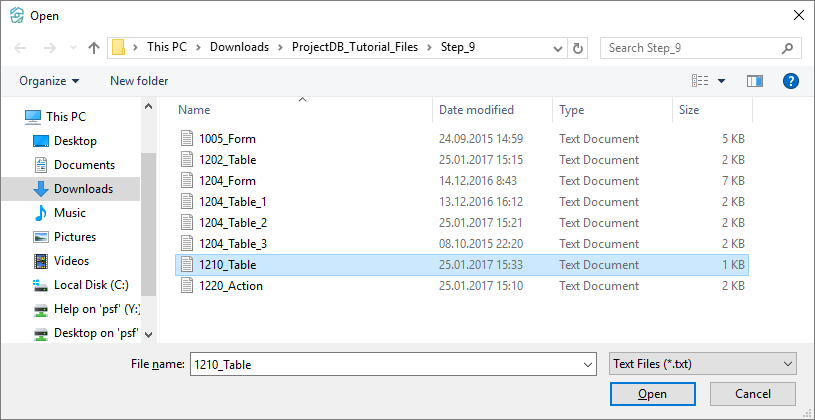Click the Refresh button in address bar
This screenshot has width=815, height=420.
[578, 48]
